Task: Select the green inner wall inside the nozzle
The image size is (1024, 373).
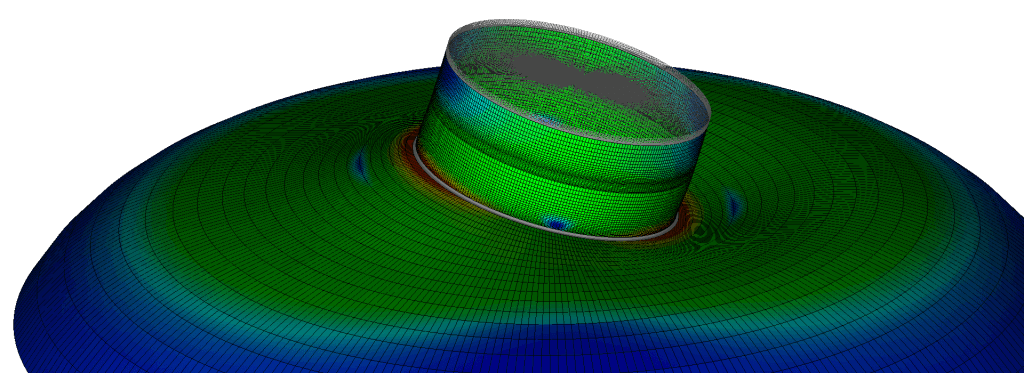Action: (x=588, y=118)
